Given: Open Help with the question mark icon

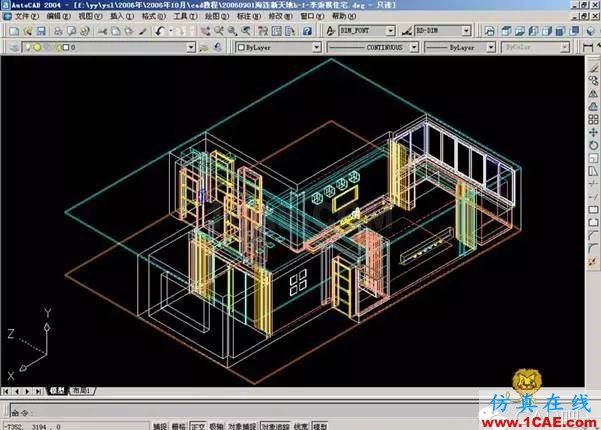Looking at the screenshot, I should tap(307, 31).
